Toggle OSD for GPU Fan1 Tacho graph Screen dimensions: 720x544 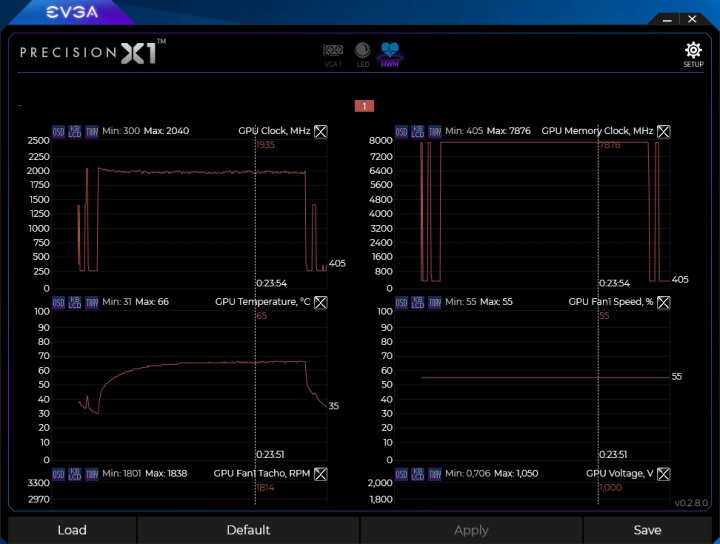pyautogui.click(x=58, y=474)
